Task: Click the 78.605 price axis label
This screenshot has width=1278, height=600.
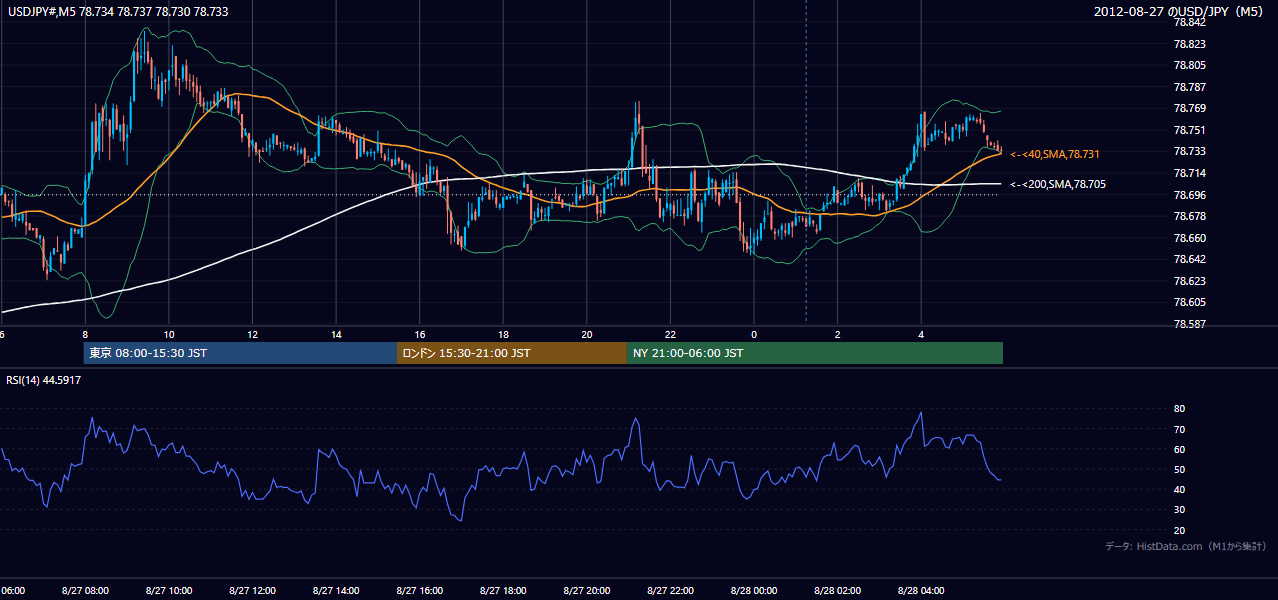Action: tap(1190, 302)
